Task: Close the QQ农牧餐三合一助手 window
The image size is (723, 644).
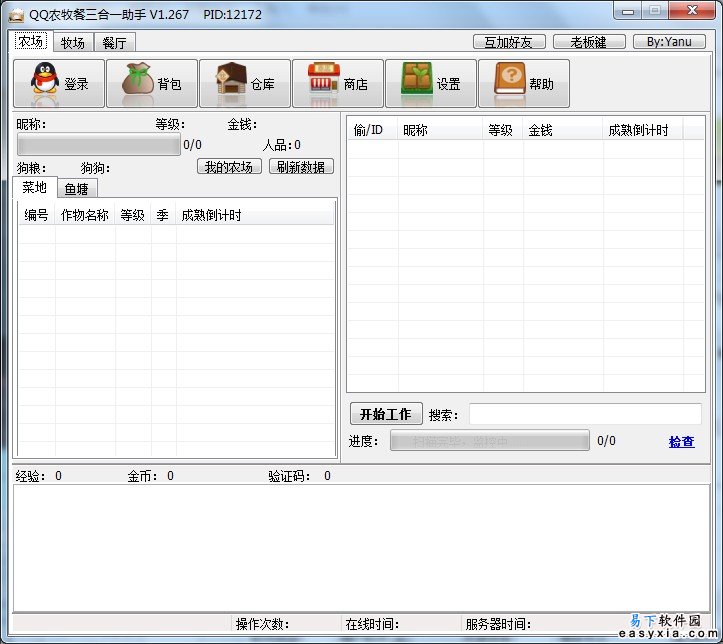Action: click(x=692, y=11)
